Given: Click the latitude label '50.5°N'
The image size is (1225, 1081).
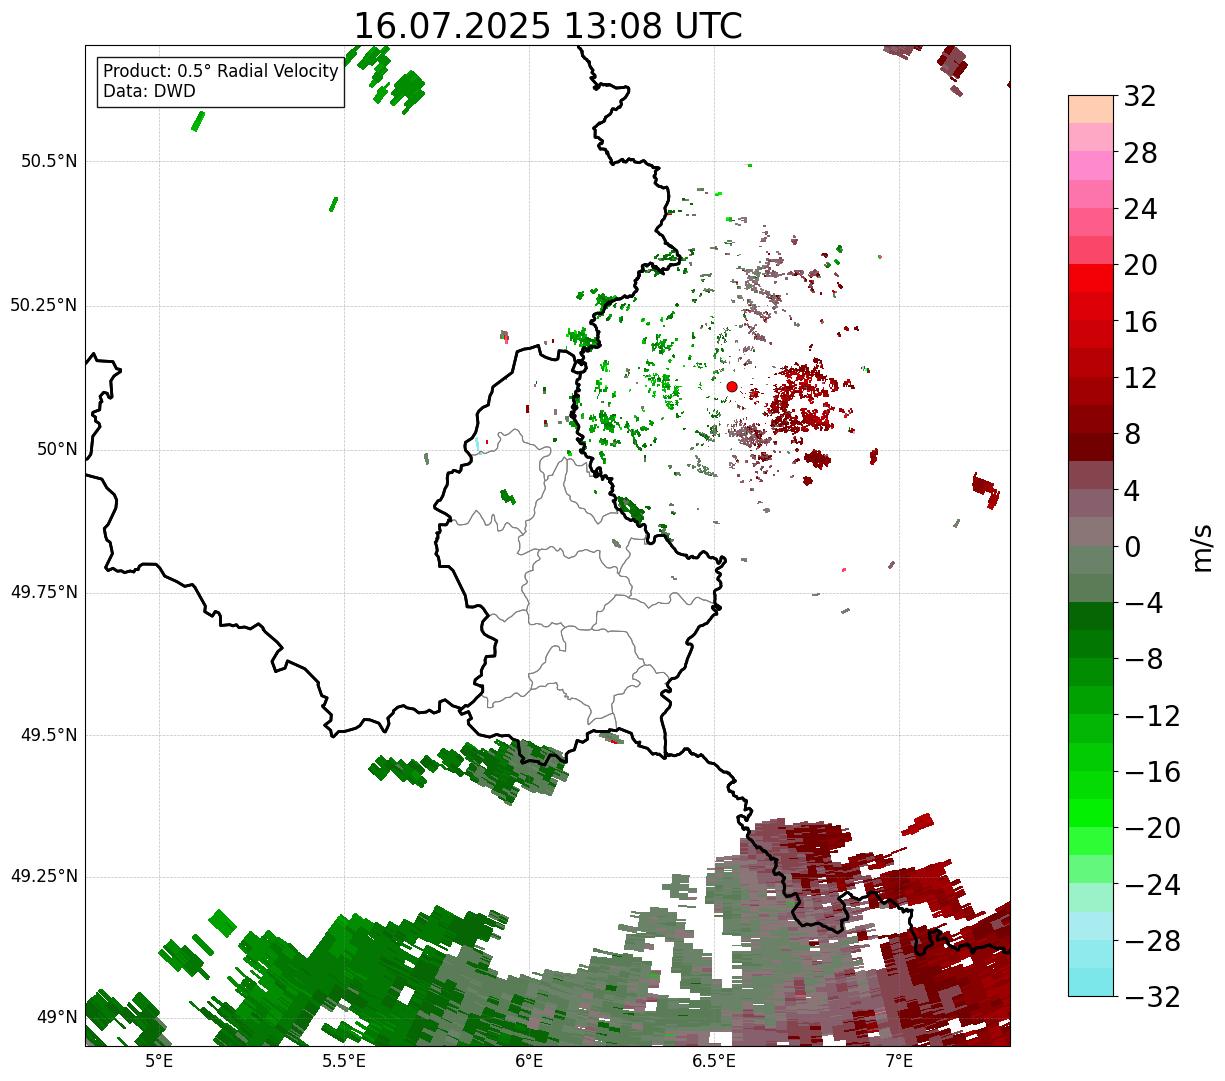Looking at the screenshot, I should (x=49, y=161).
